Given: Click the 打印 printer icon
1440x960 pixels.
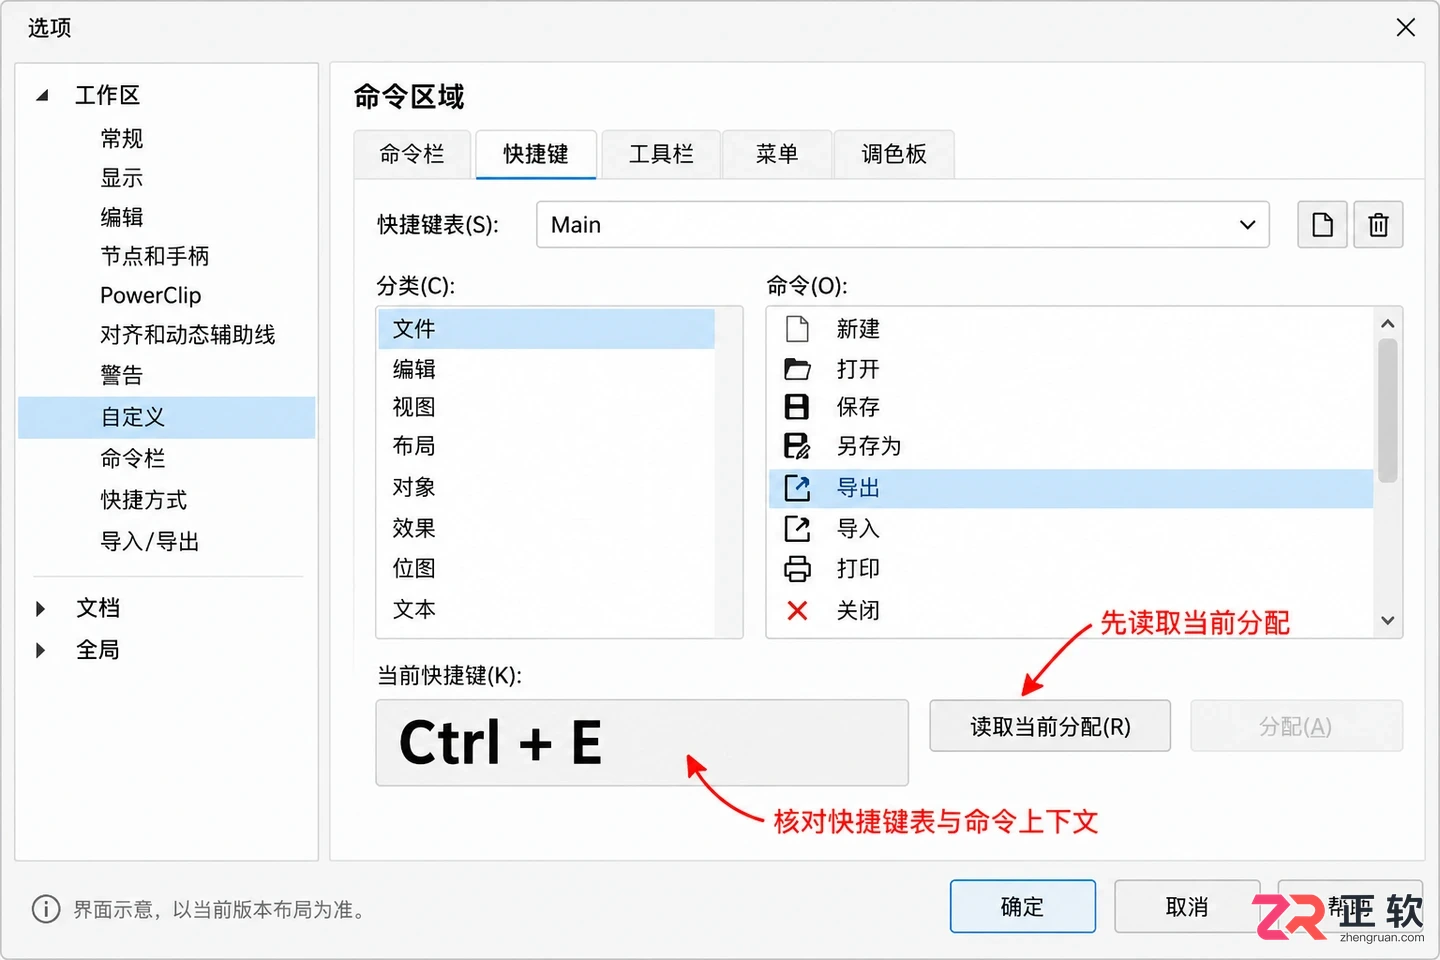Looking at the screenshot, I should pyautogui.click(x=797, y=568).
